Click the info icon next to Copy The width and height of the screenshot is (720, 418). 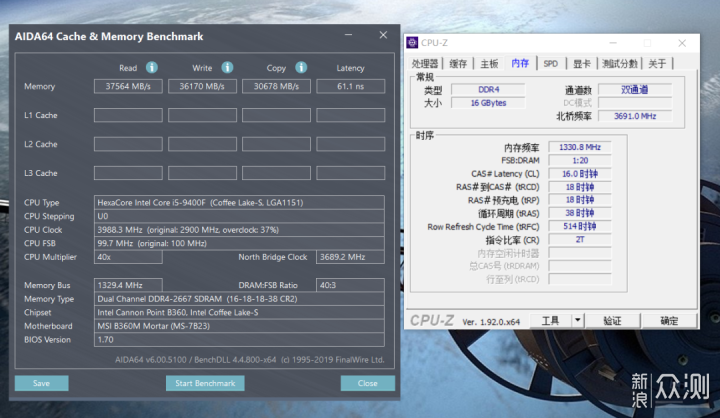[x=301, y=68]
